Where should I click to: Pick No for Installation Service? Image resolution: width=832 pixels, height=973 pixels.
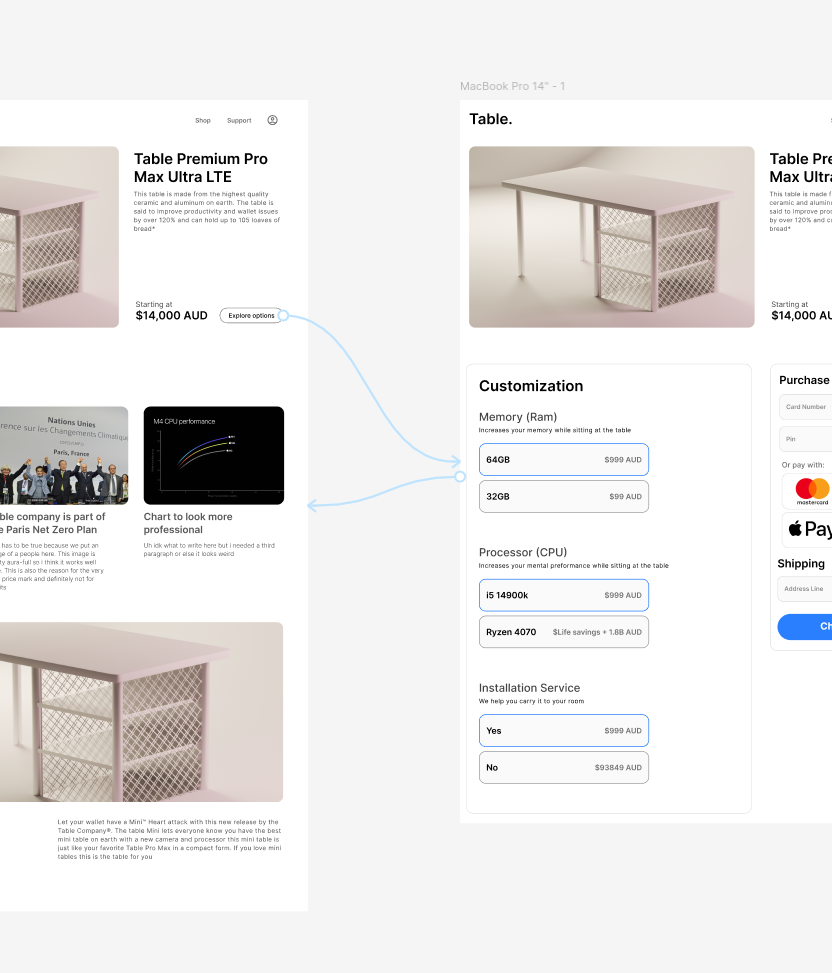[x=563, y=768]
